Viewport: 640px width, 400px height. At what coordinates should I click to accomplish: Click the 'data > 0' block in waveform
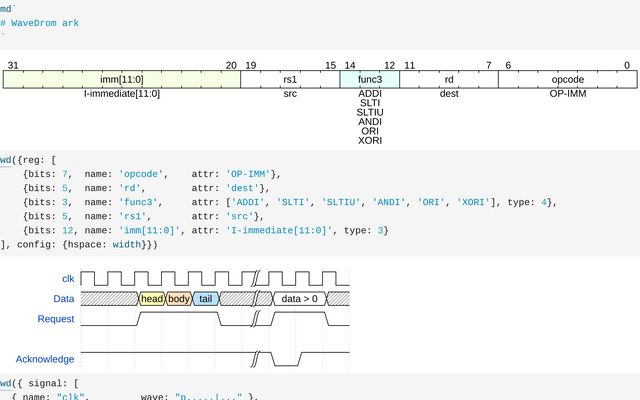point(300,299)
